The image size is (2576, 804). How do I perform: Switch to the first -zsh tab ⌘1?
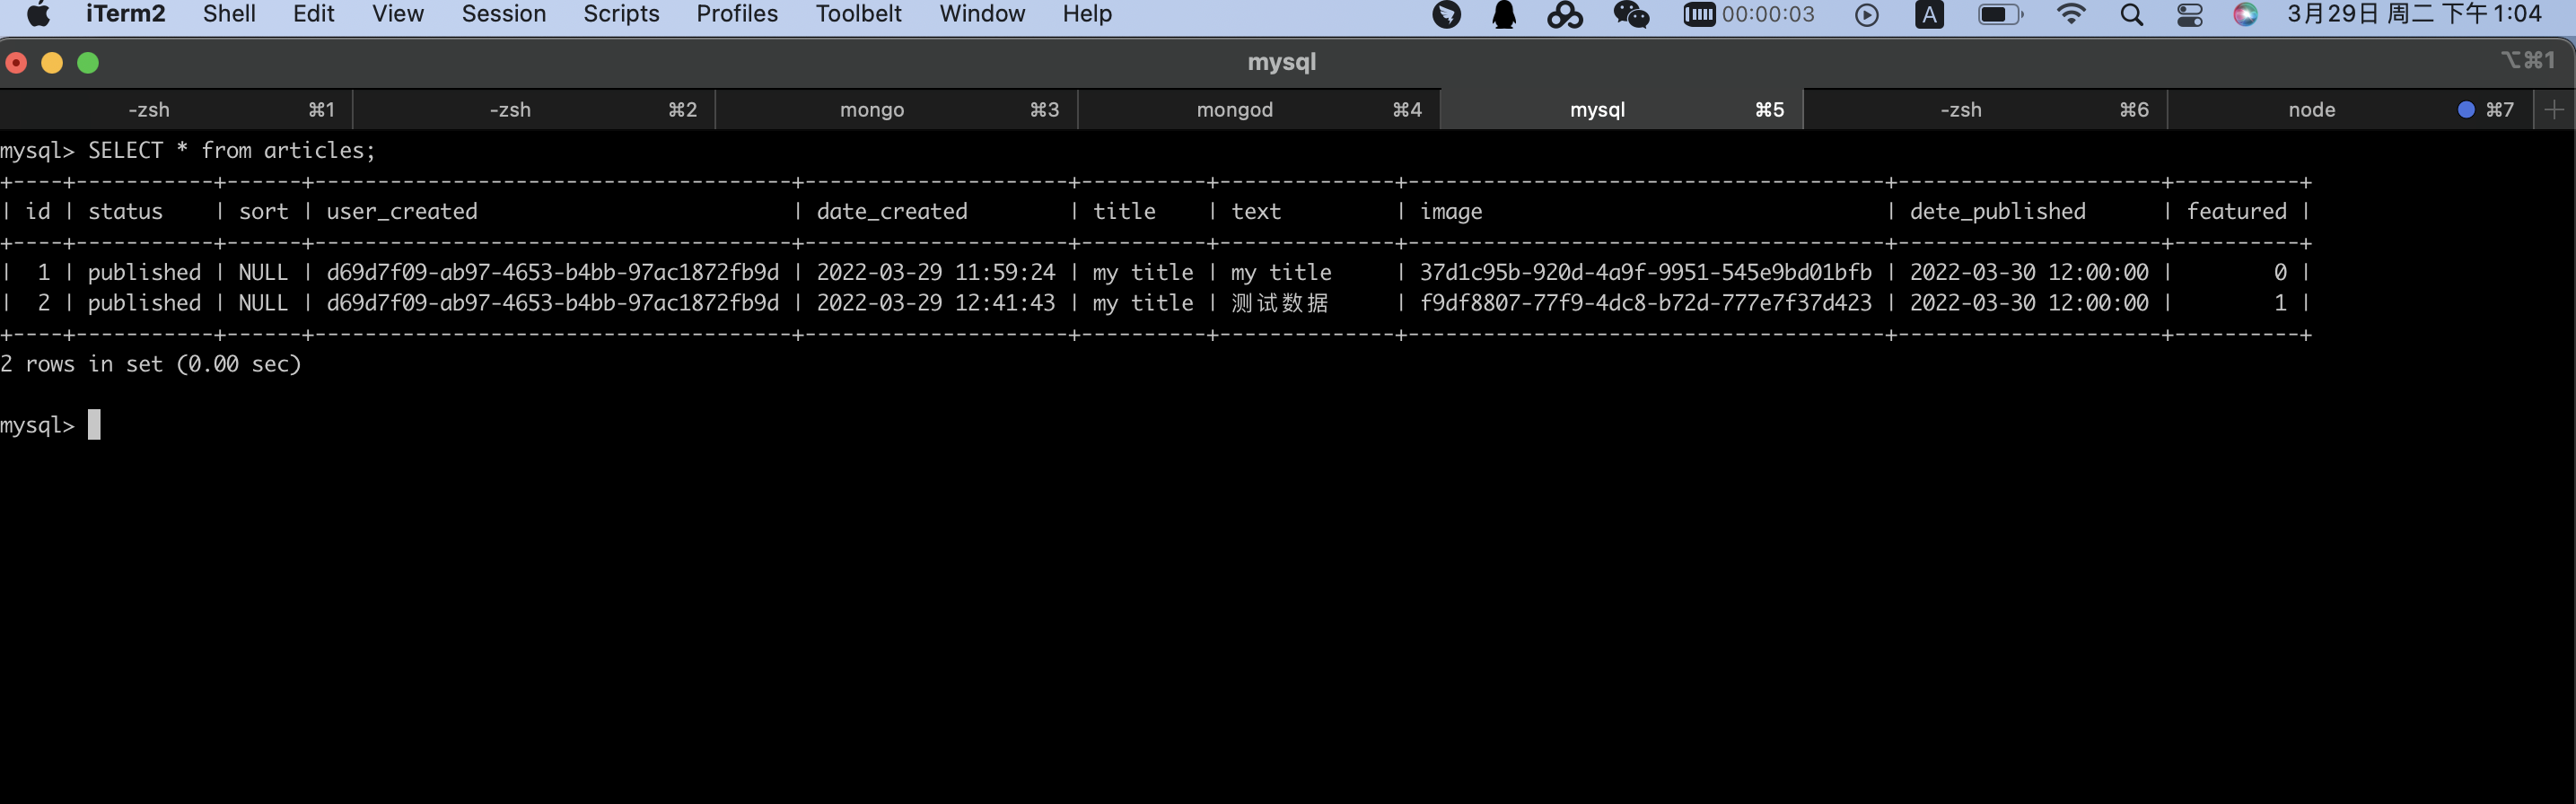[x=176, y=110]
